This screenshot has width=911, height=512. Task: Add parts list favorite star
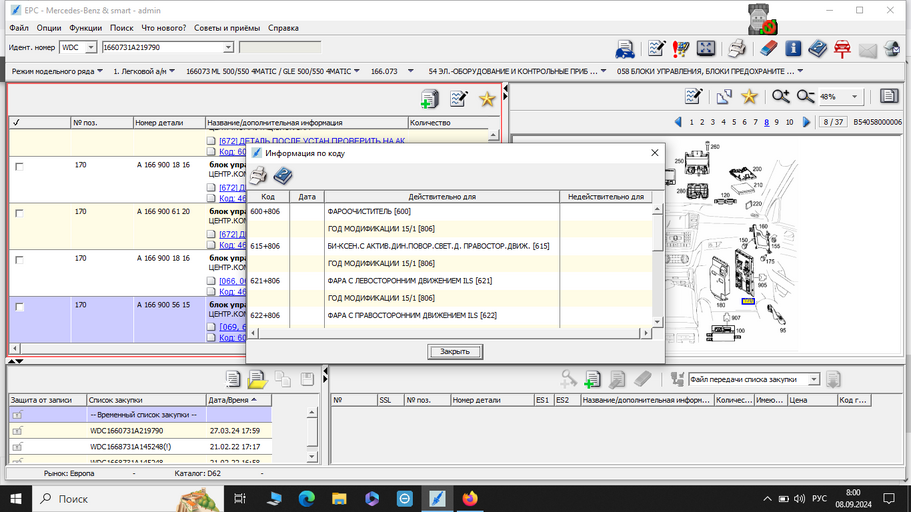click(x=487, y=99)
